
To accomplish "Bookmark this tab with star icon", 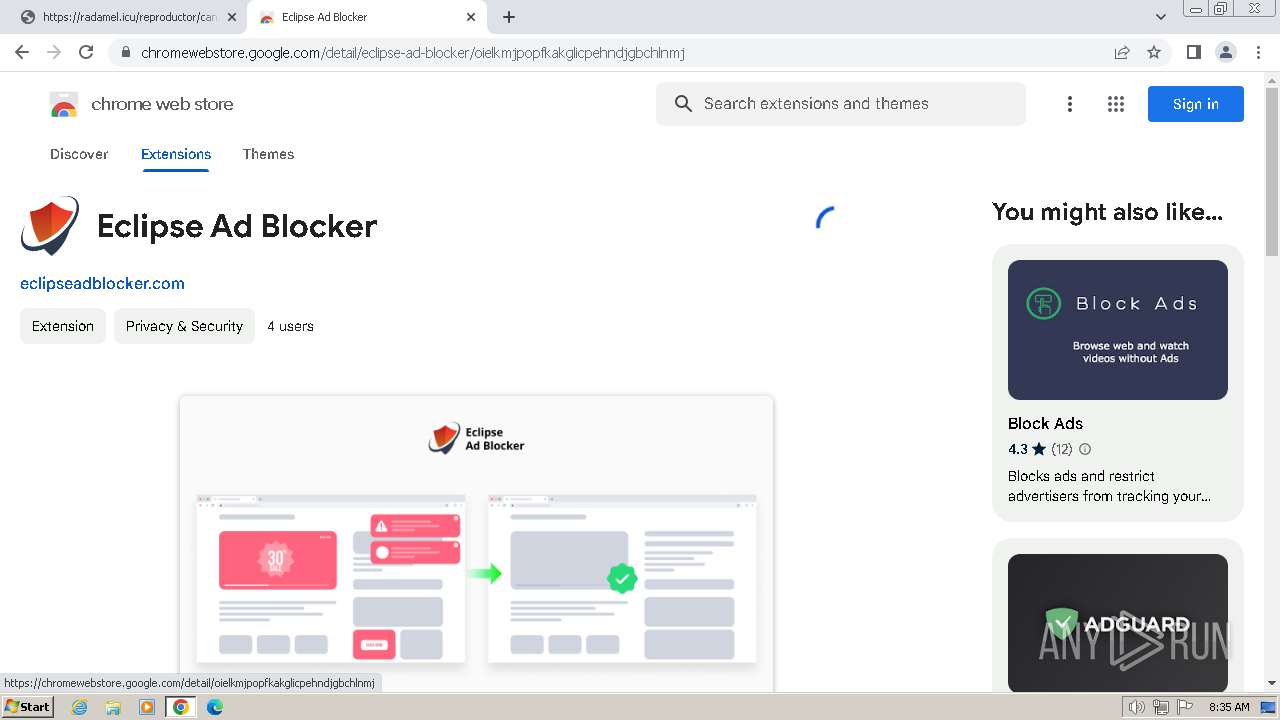I will tap(1154, 52).
